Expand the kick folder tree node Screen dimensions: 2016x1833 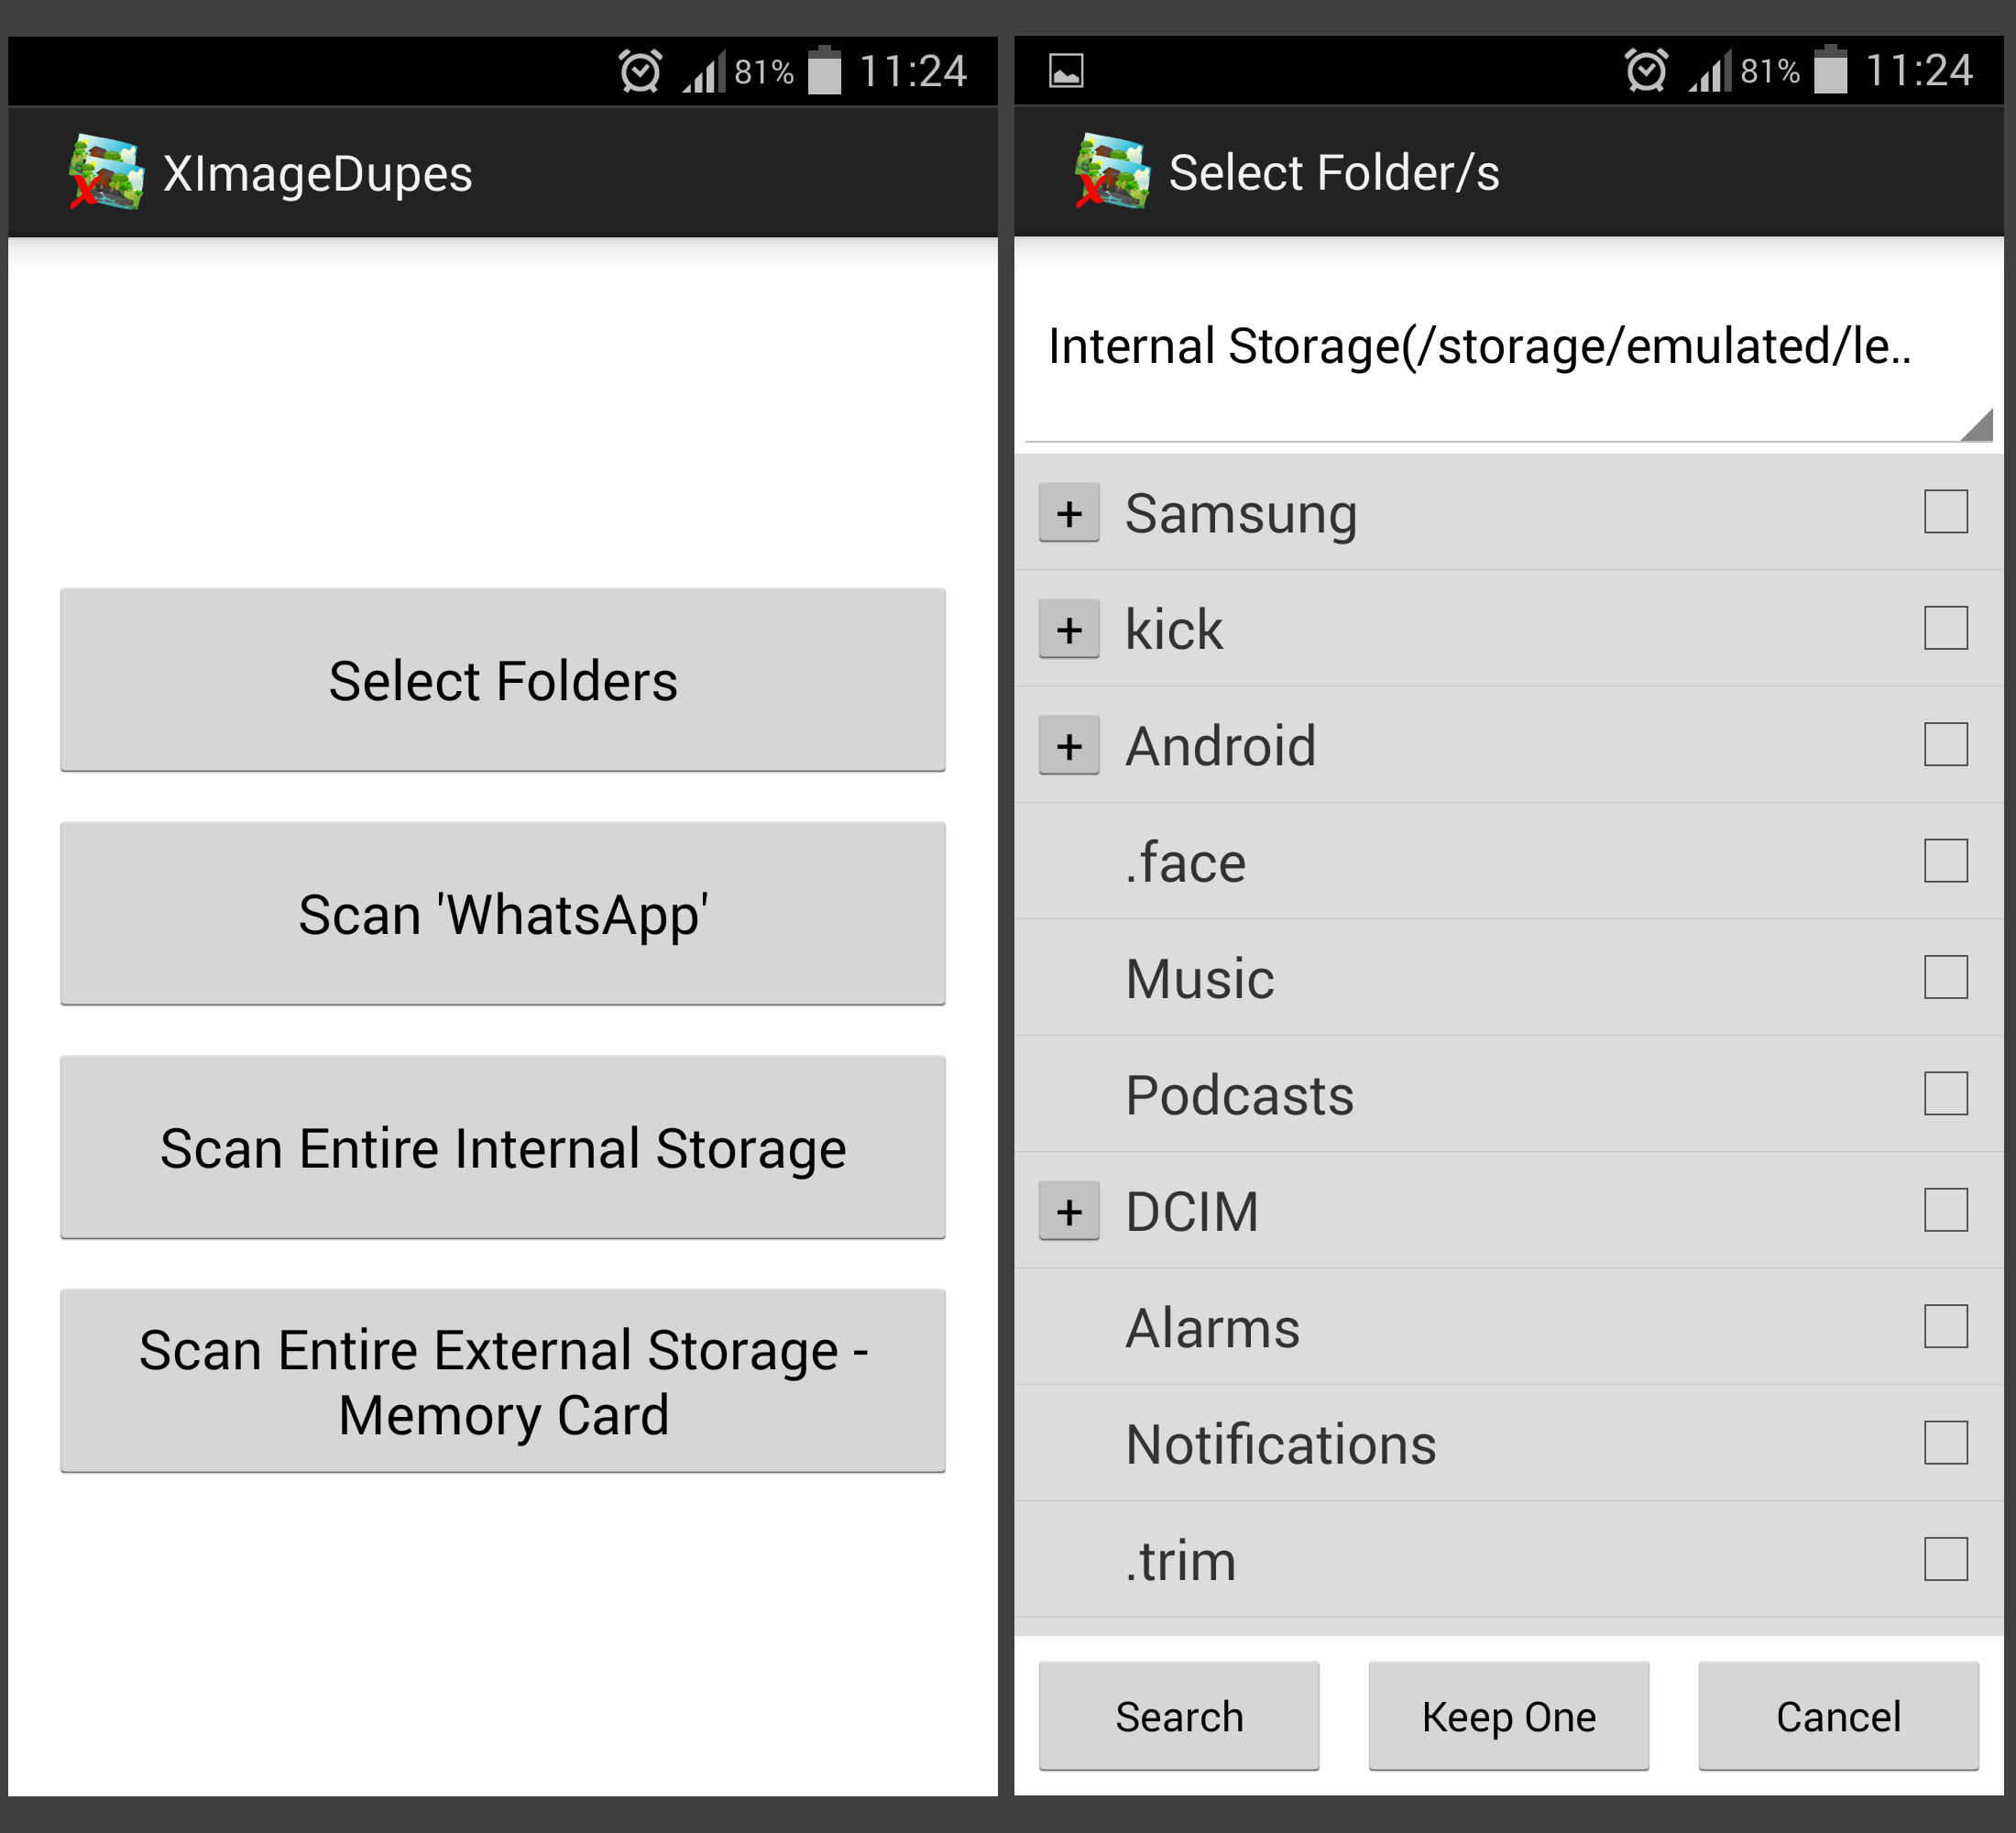click(1069, 629)
